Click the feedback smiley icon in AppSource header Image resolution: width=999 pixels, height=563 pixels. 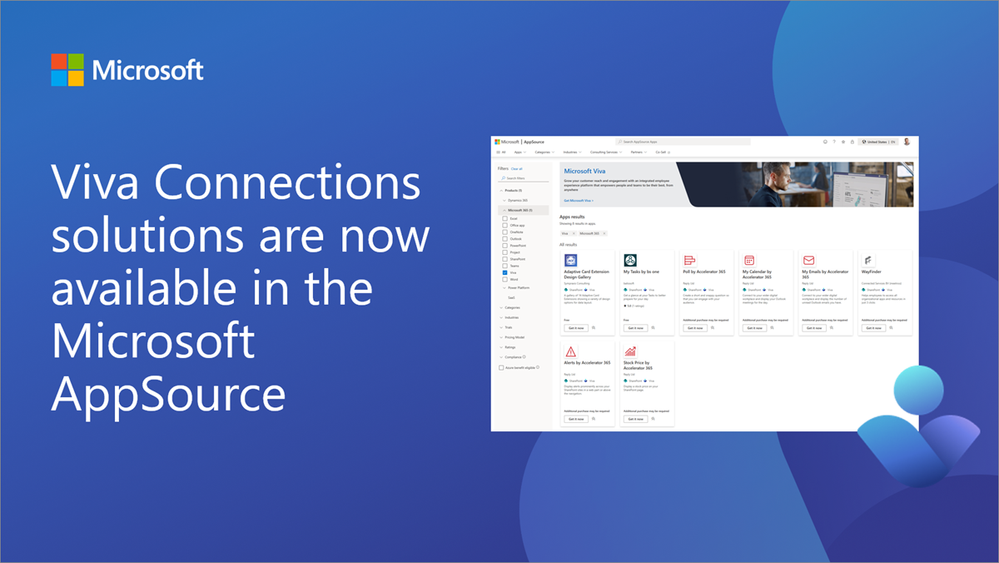(x=825, y=142)
